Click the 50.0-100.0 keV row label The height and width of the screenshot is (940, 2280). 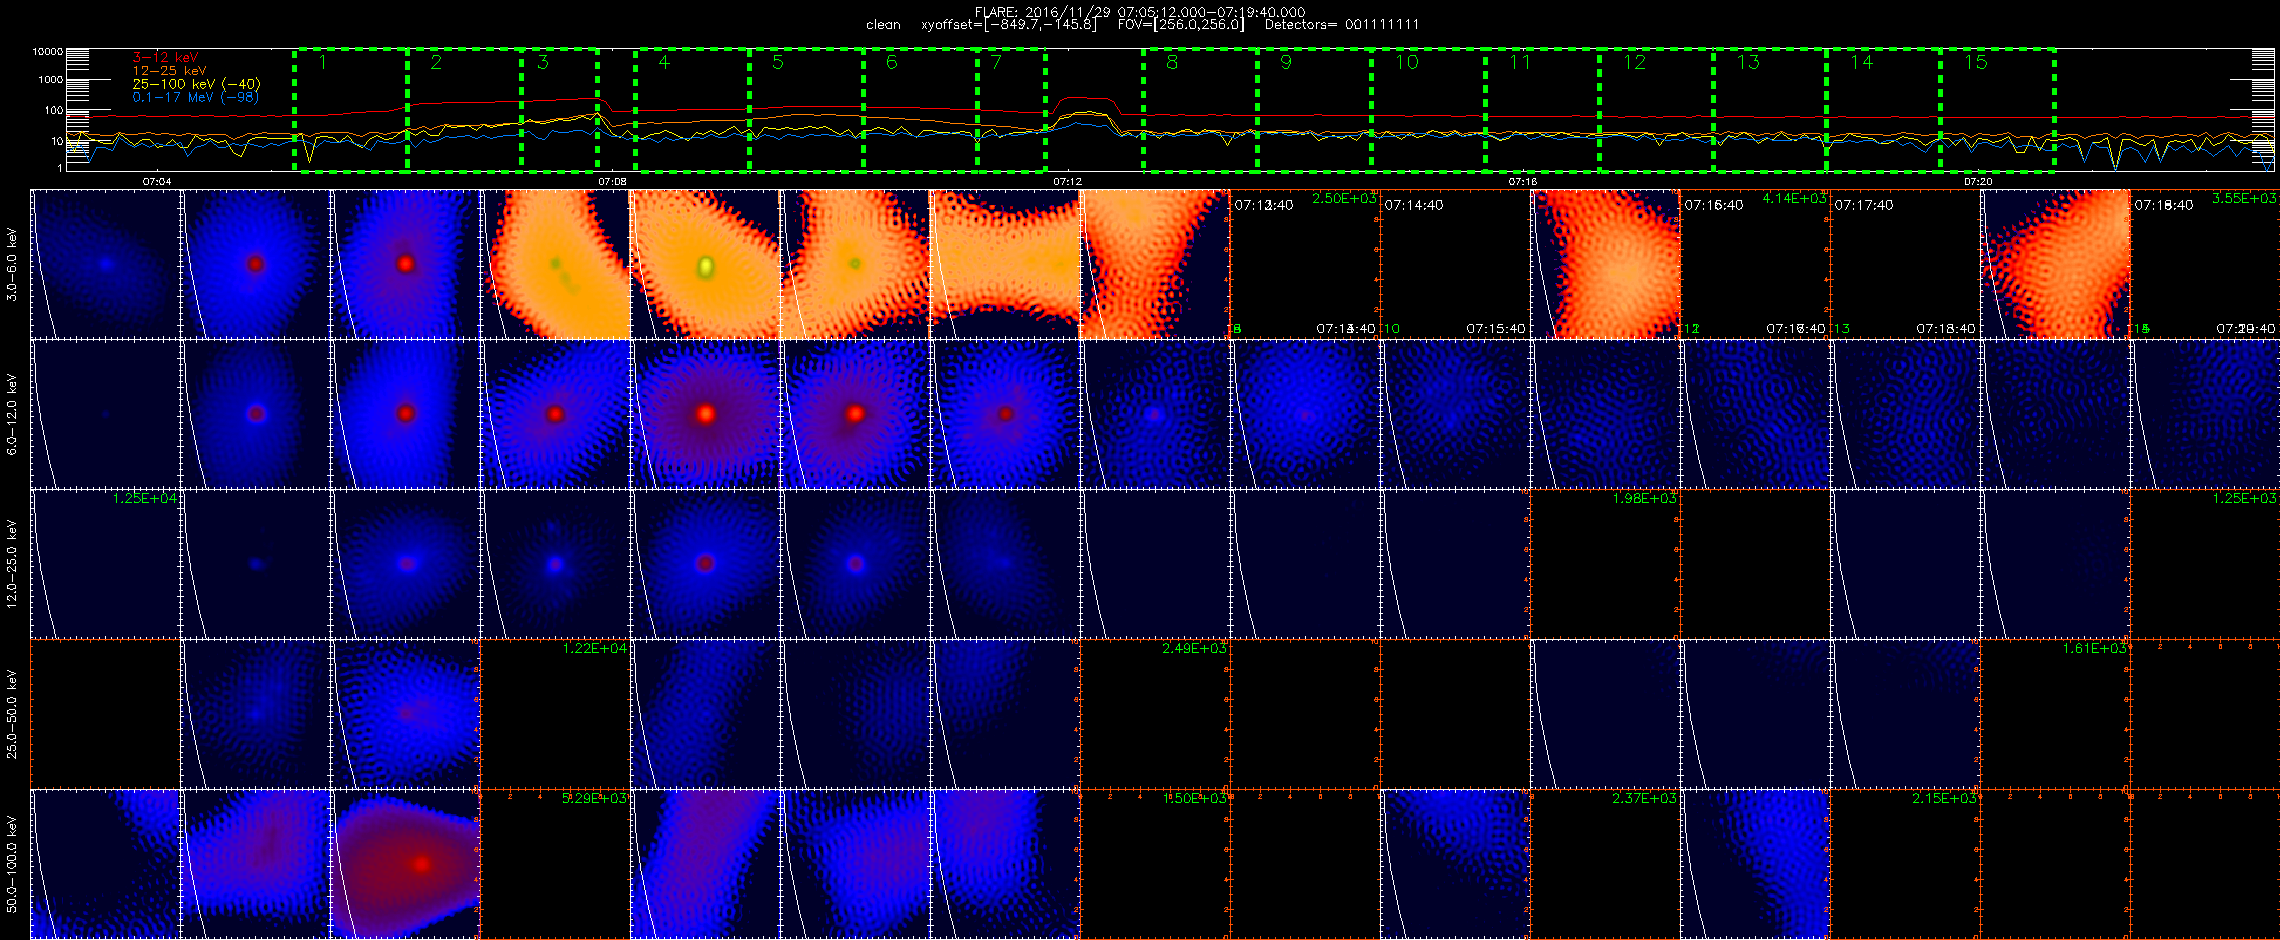[x=12, y=864]
